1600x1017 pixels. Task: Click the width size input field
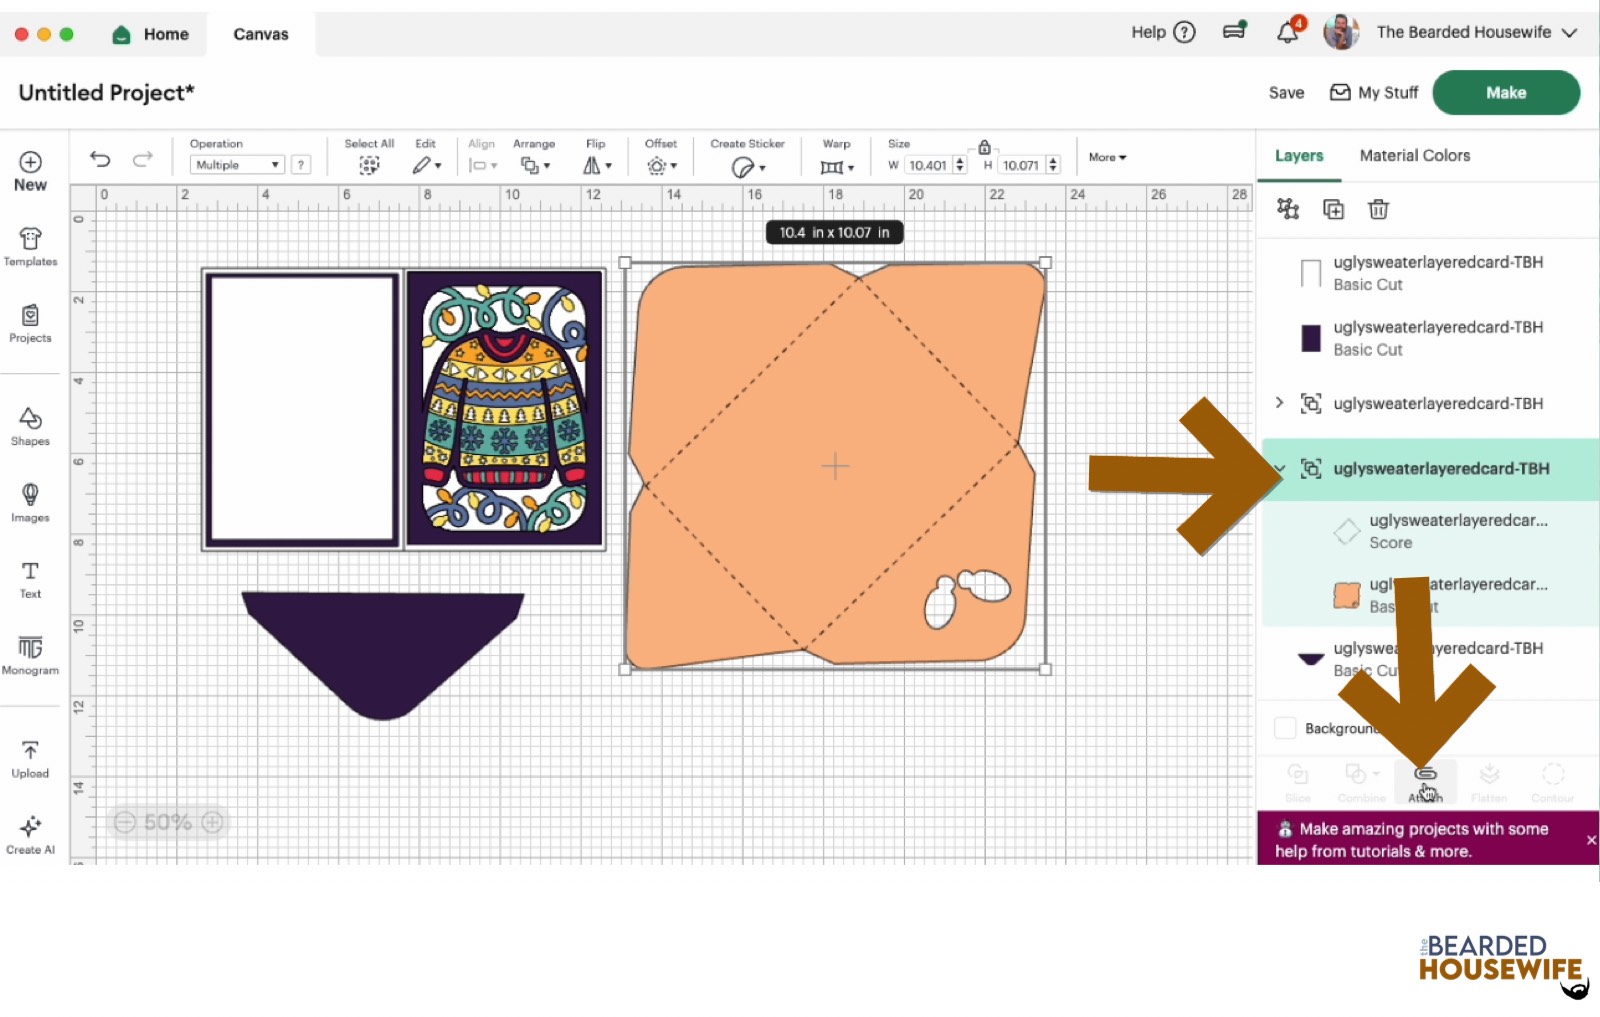pos(927,166)
